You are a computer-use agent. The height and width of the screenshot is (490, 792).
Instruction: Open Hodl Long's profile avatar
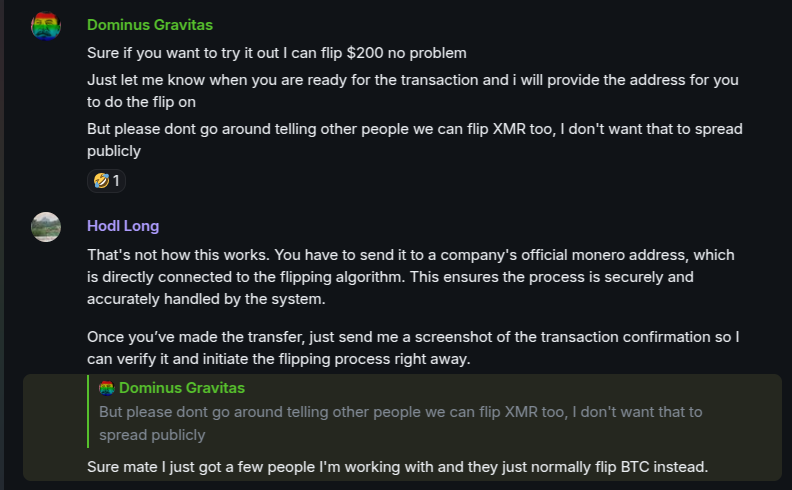tap(46, 227)
